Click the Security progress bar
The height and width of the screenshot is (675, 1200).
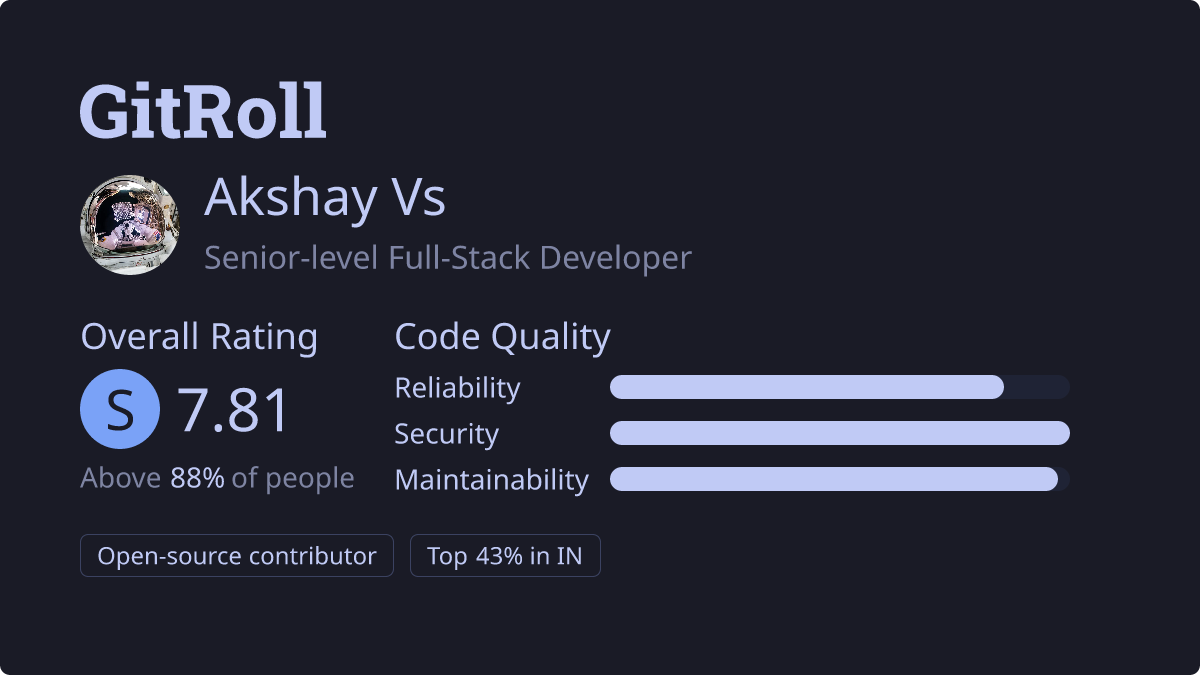click(x=840, y=433)
